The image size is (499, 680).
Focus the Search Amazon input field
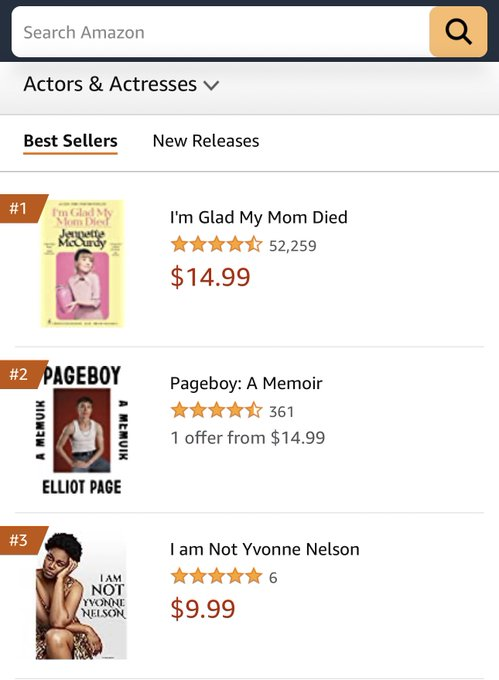coord(221,32)
